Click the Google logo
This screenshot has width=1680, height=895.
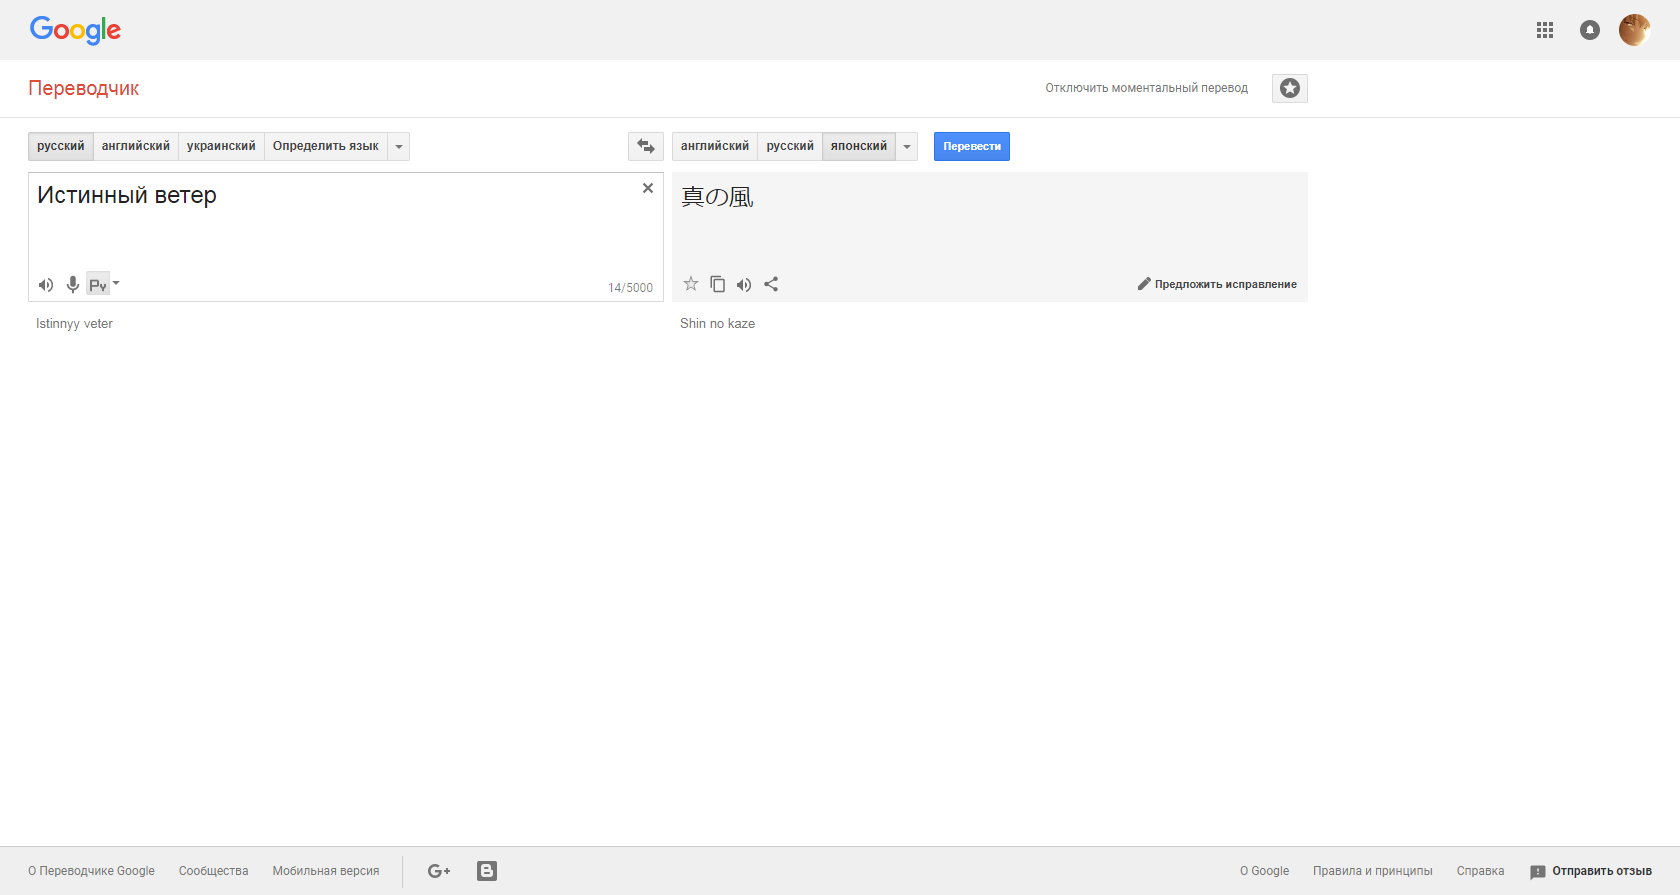coord(75,30)
